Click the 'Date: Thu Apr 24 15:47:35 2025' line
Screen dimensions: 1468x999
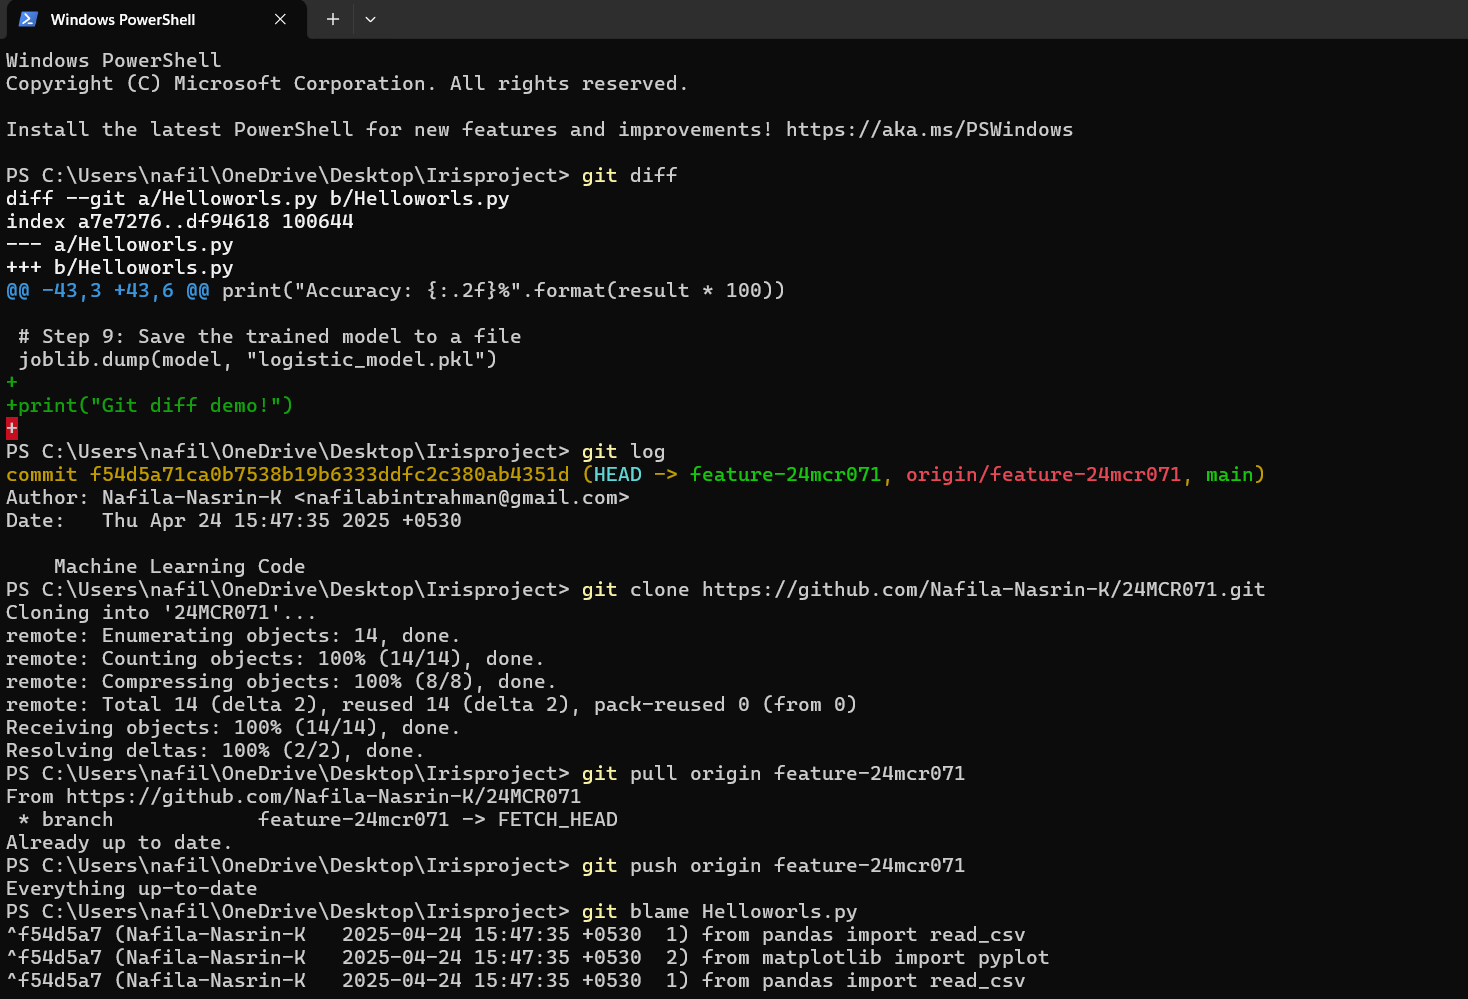coord(234,521)
